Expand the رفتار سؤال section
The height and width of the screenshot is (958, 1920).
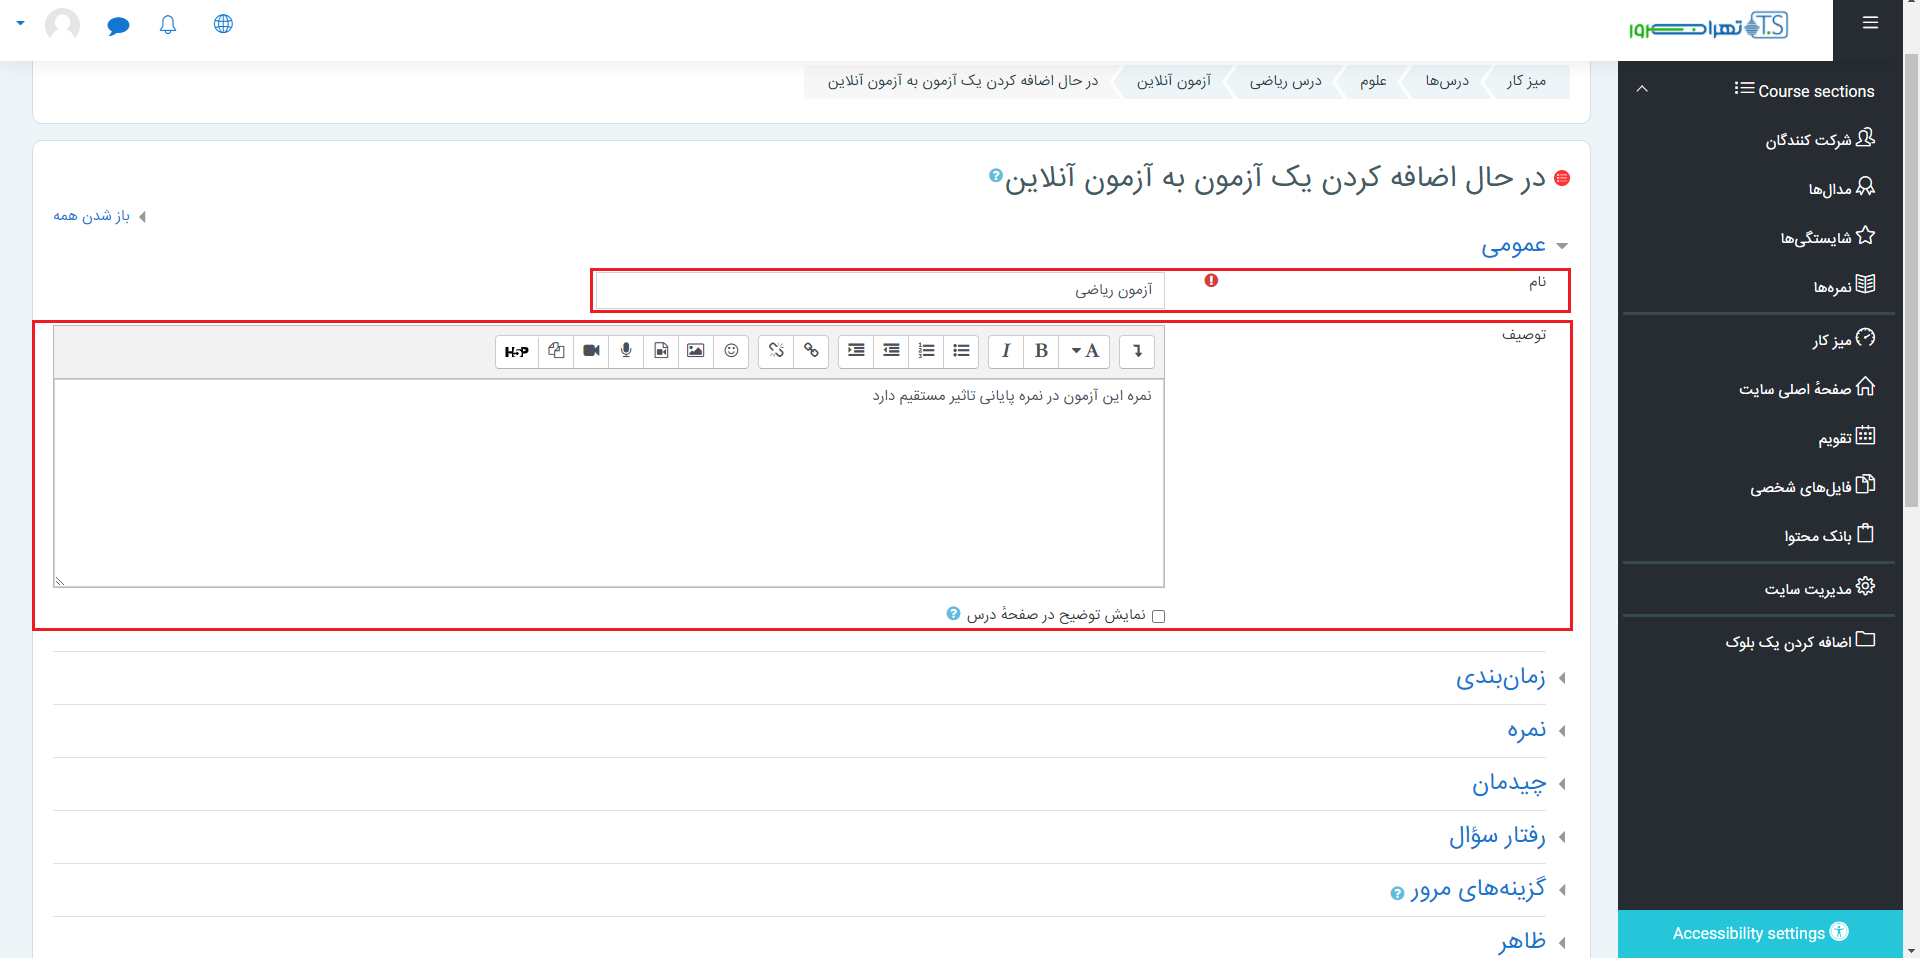point(1496,837)
